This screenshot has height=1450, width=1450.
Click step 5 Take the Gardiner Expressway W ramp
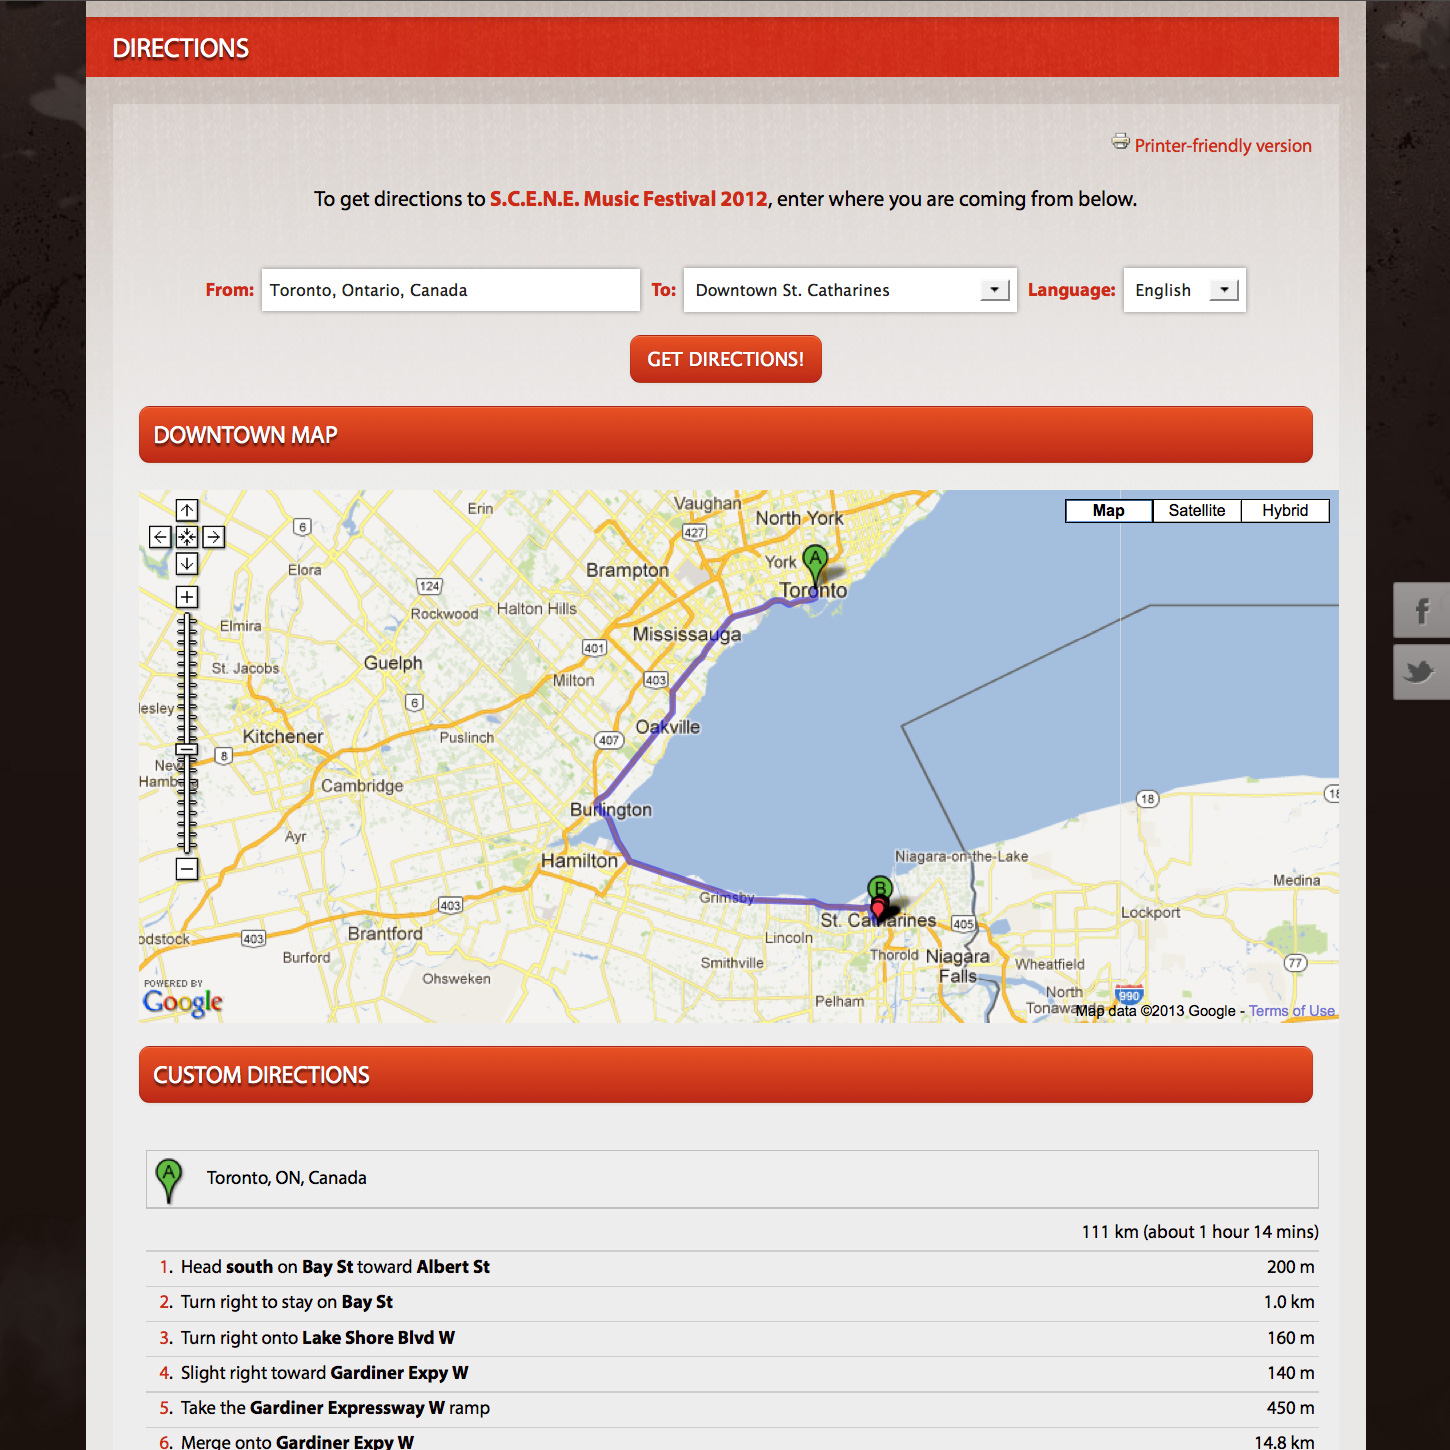point(732,1408)
